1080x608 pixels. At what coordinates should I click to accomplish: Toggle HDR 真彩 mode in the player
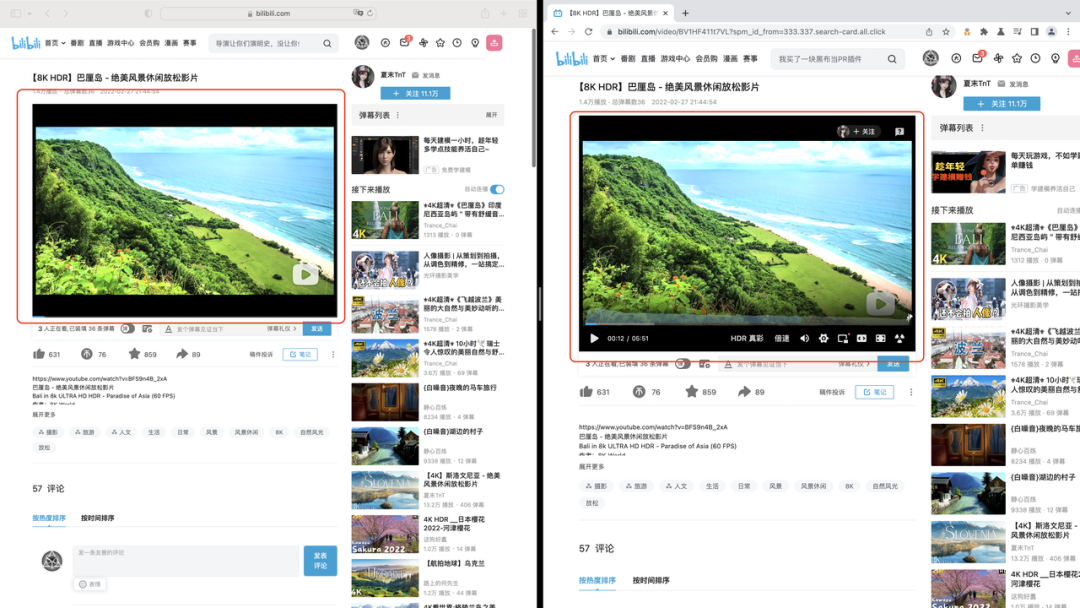coord(748,339)
